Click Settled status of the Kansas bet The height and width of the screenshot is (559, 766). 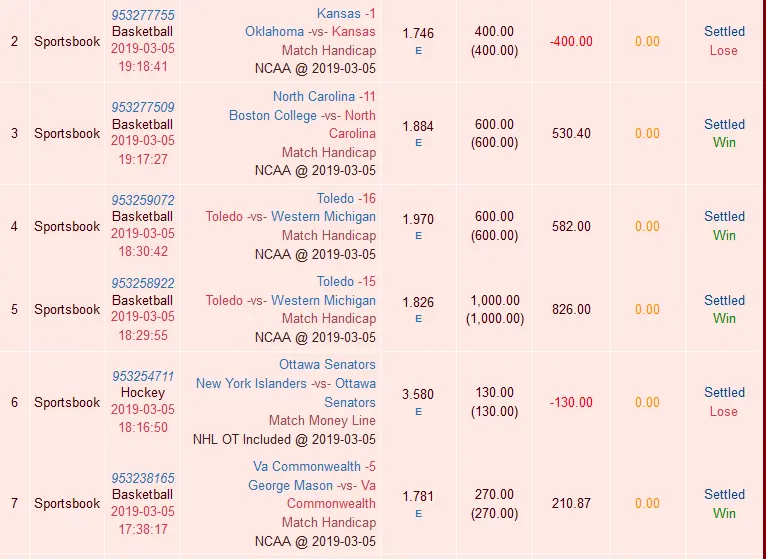pyautogui.click(x=724, y=32)
